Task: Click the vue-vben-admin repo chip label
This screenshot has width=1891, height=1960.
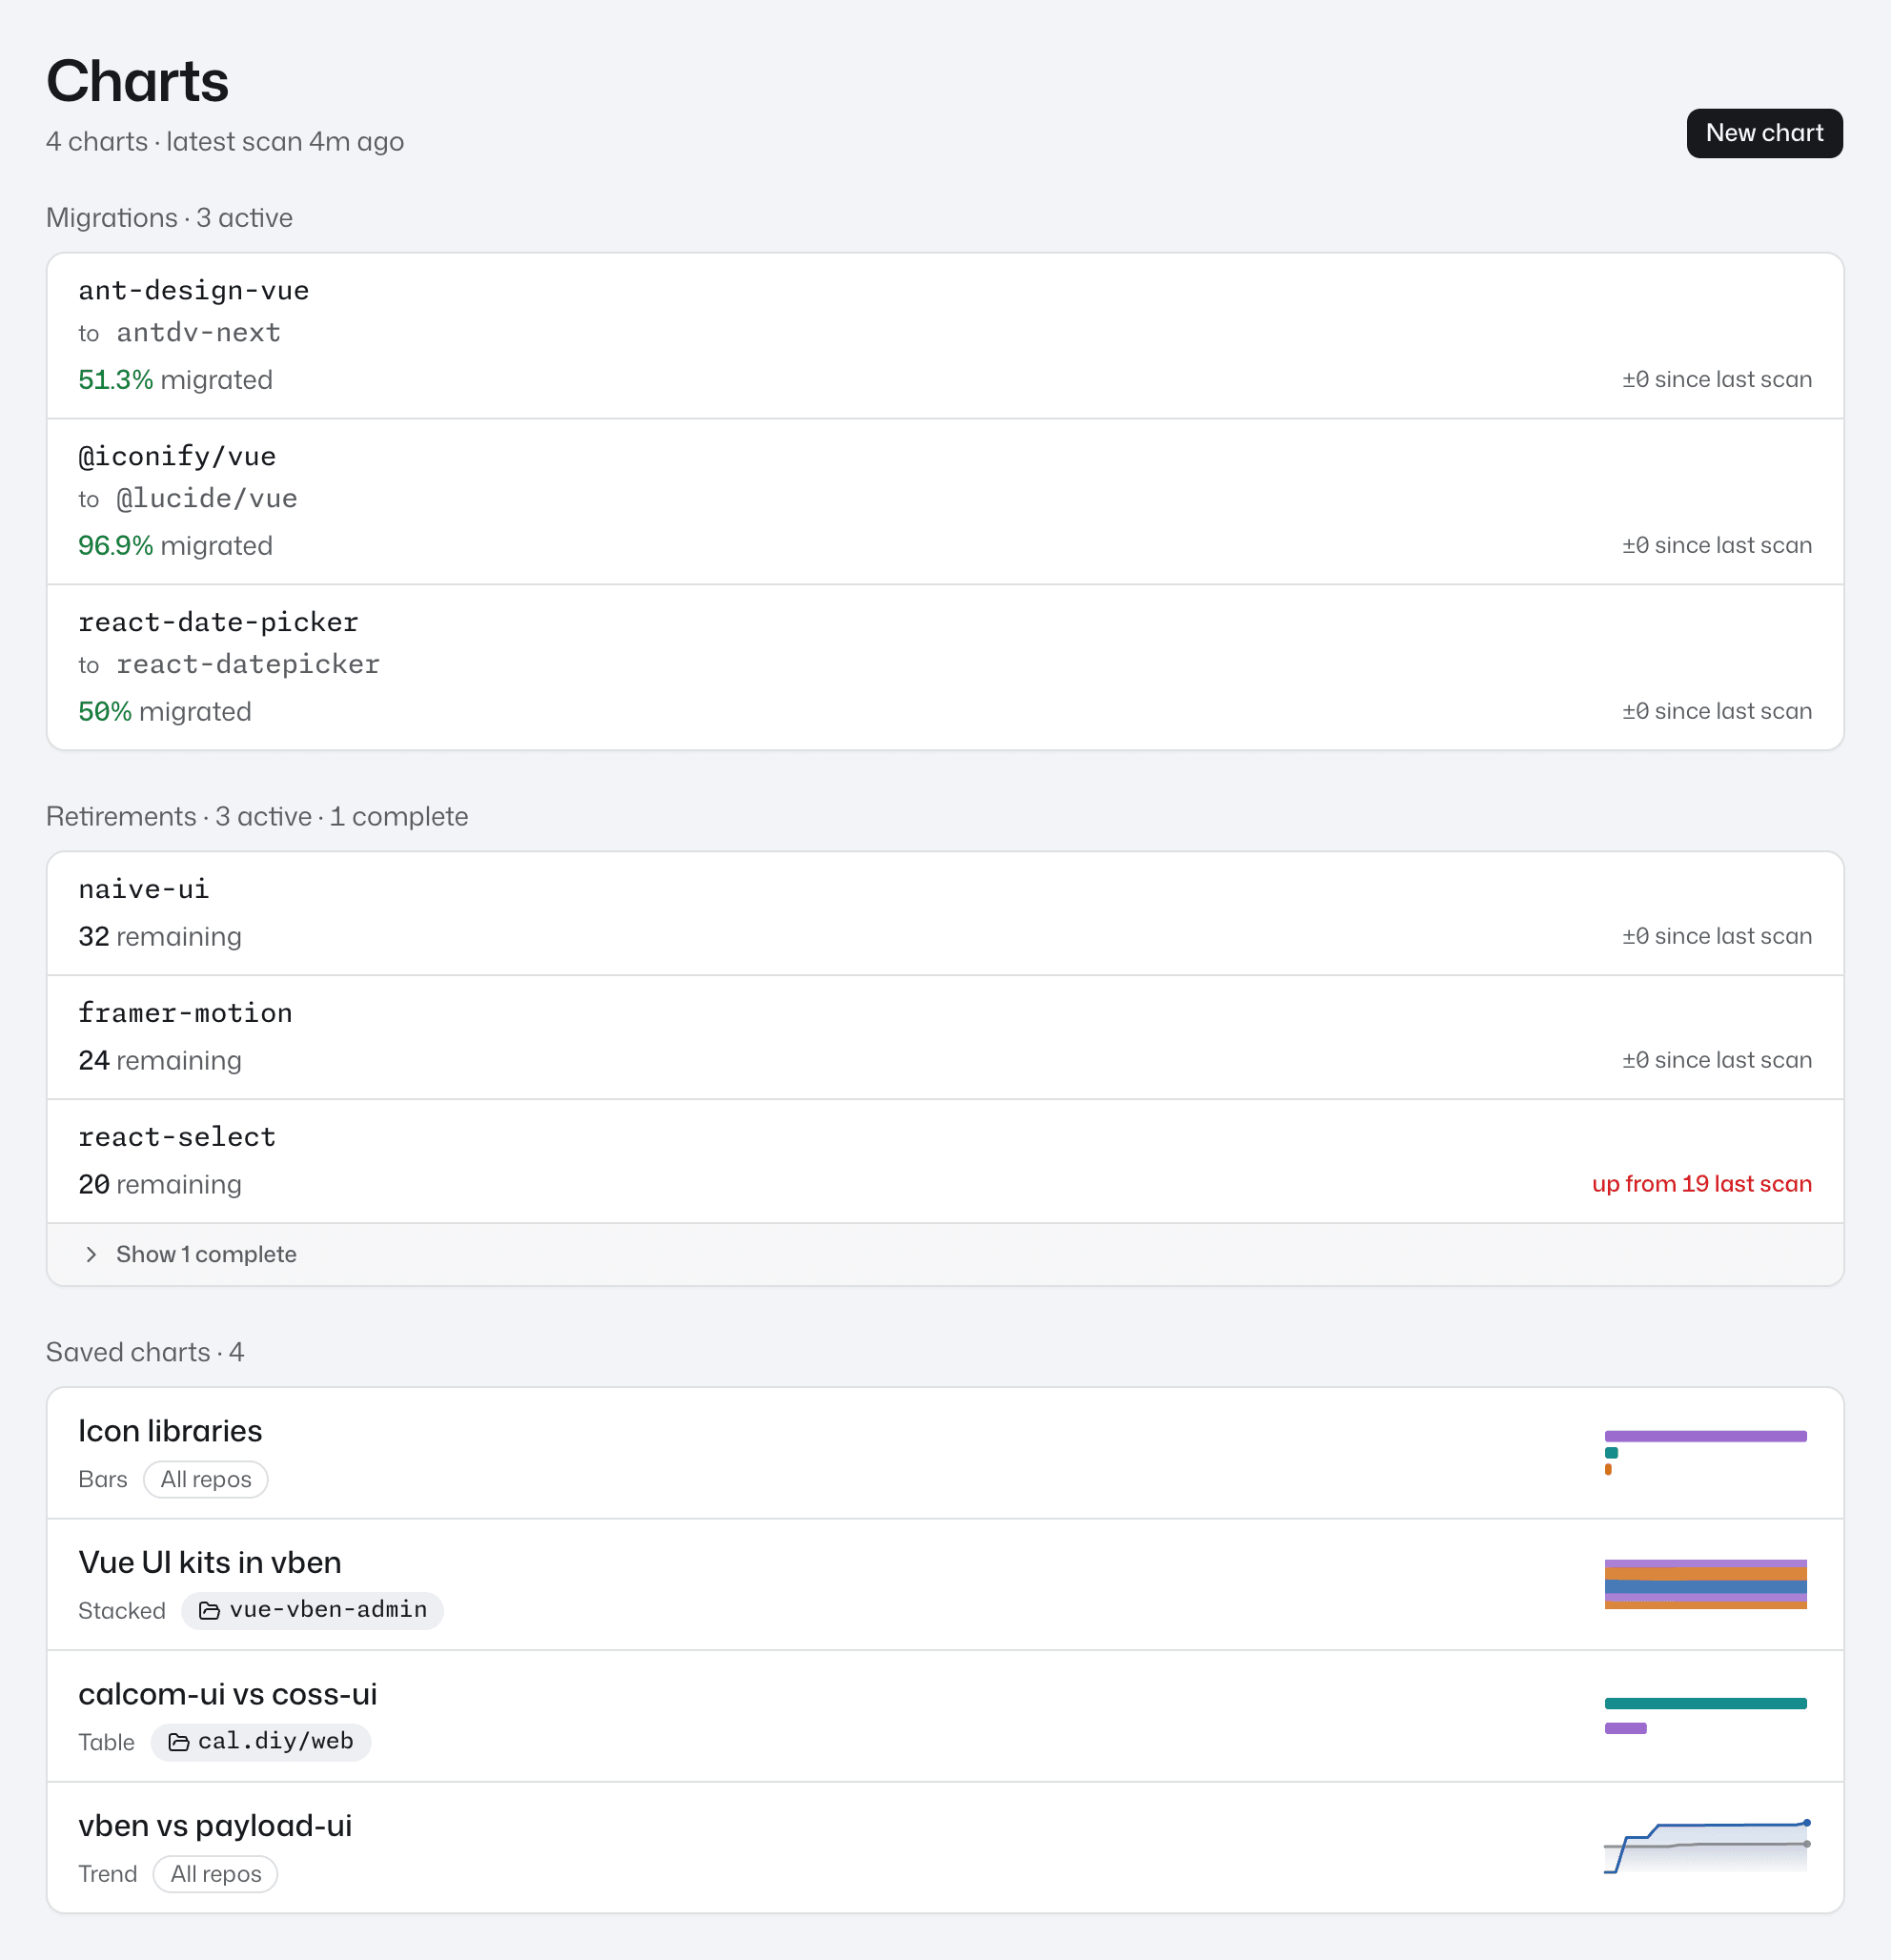Action: pyautogui.click(x=328, y=1610)
